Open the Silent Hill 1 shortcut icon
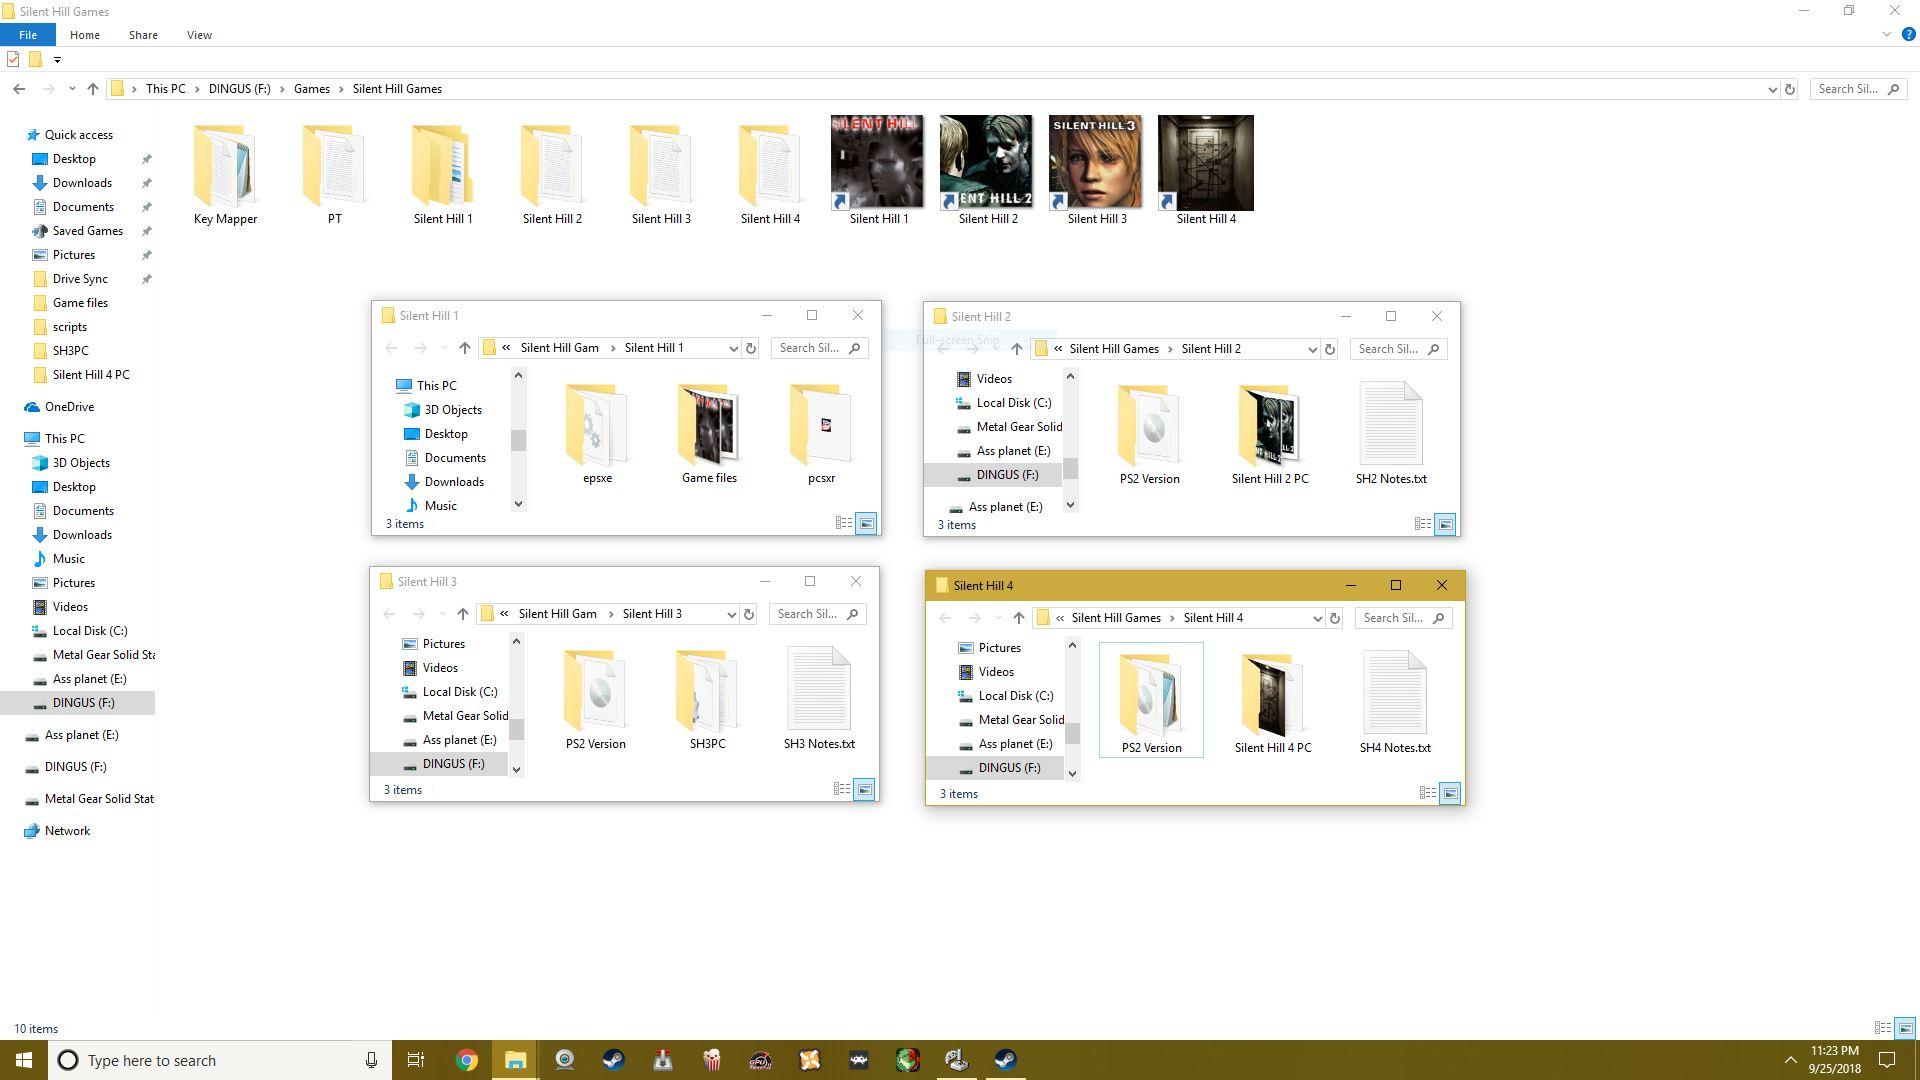The width and height of the screenshot is (1920, 1080). click(x=877, y=163)
